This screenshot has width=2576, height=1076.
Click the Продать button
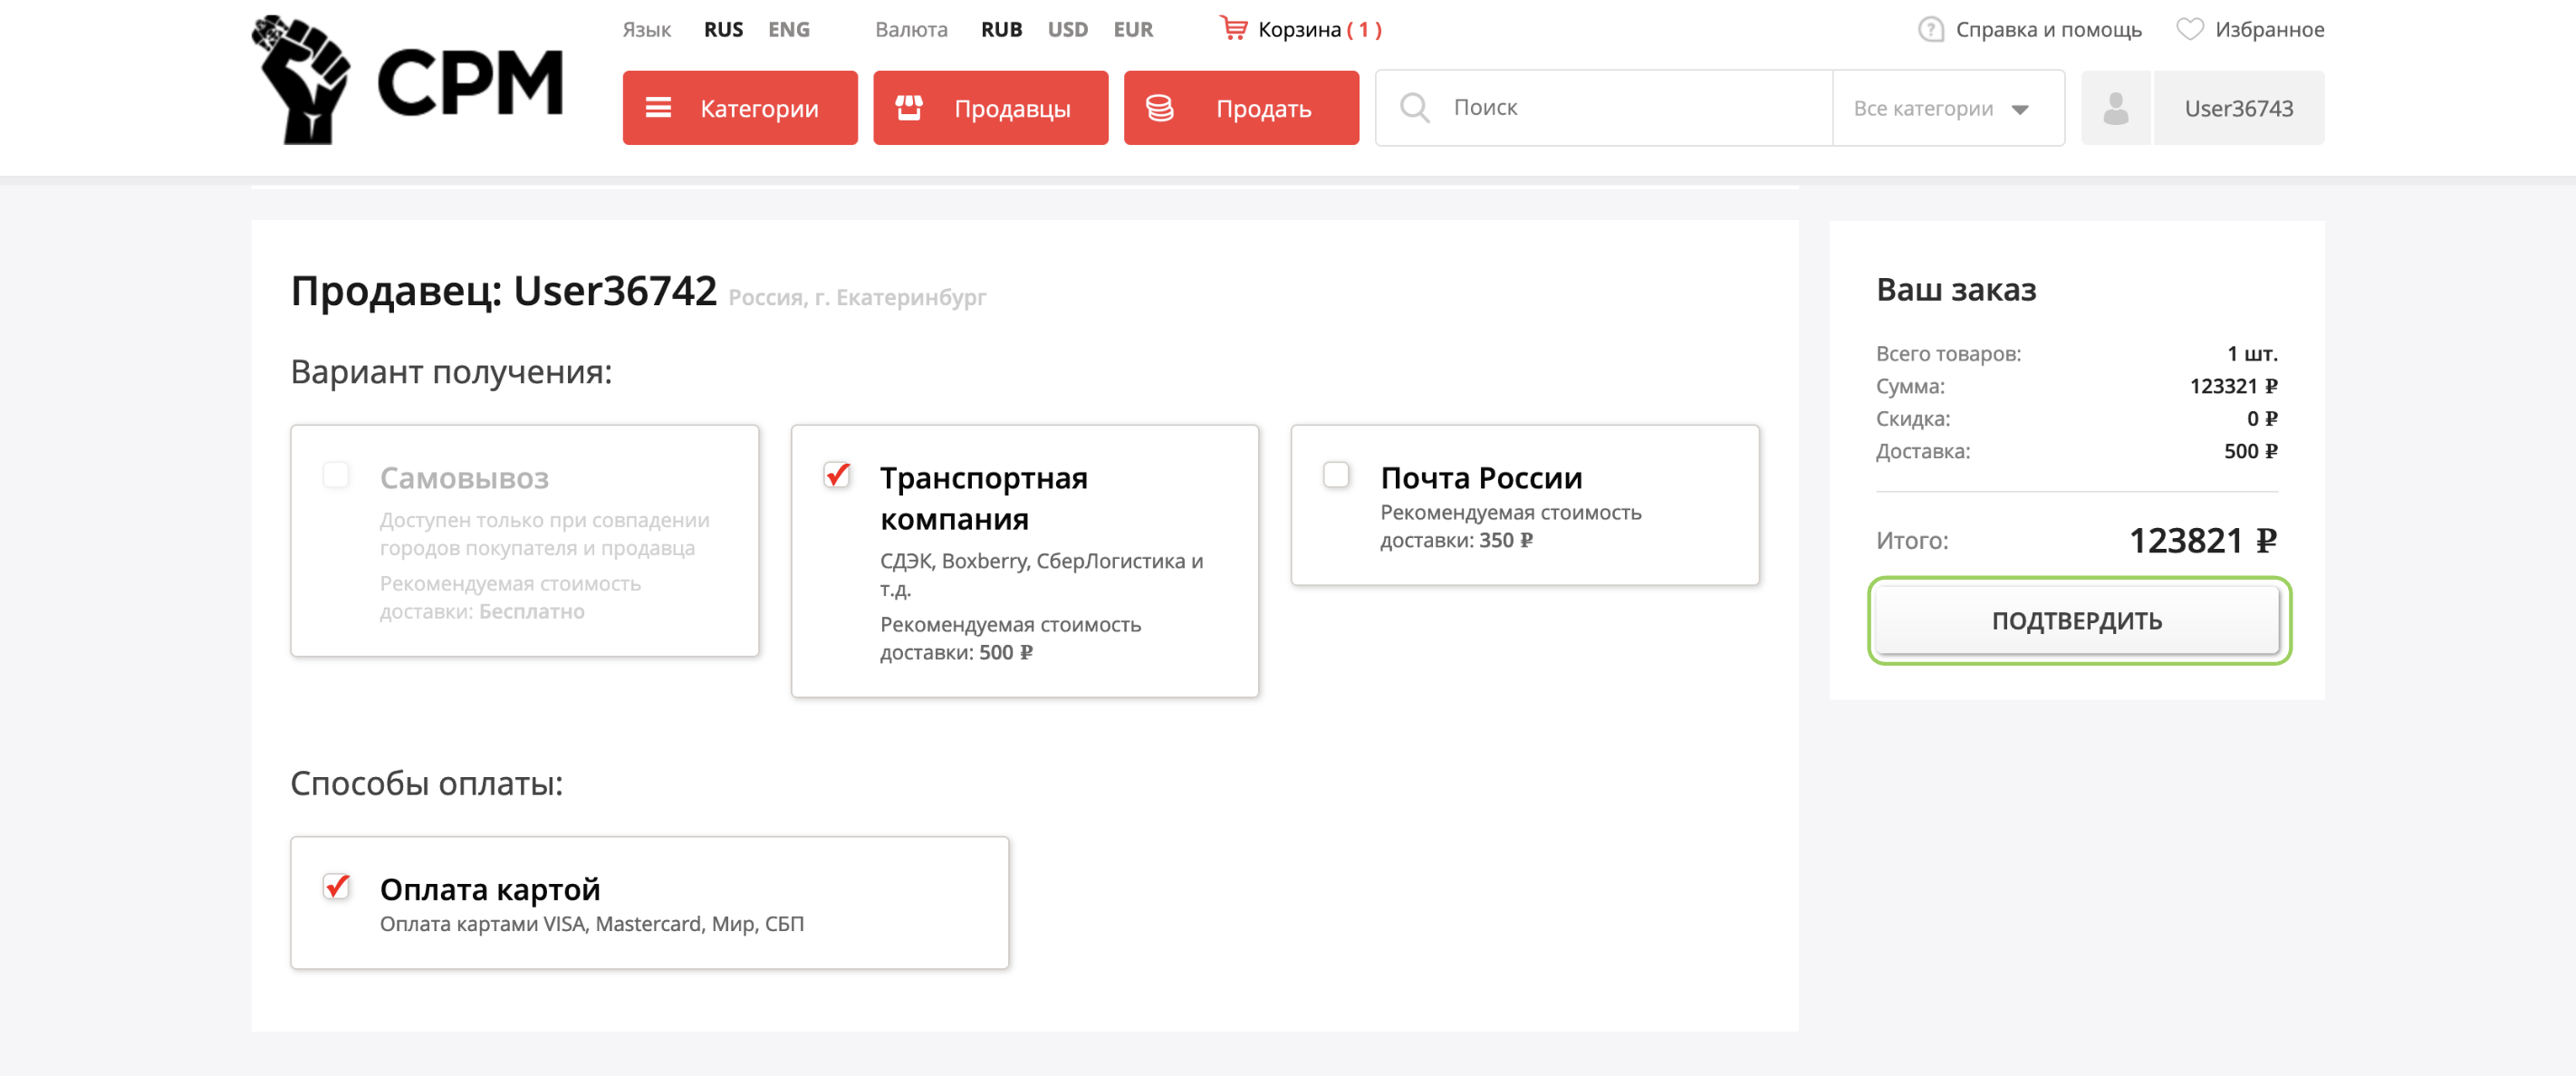(x=1241, y=107)
